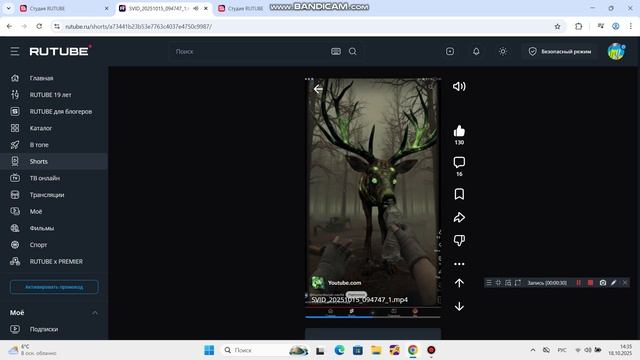Take a Bandicam screenshot with camera icon

(602, 282)
